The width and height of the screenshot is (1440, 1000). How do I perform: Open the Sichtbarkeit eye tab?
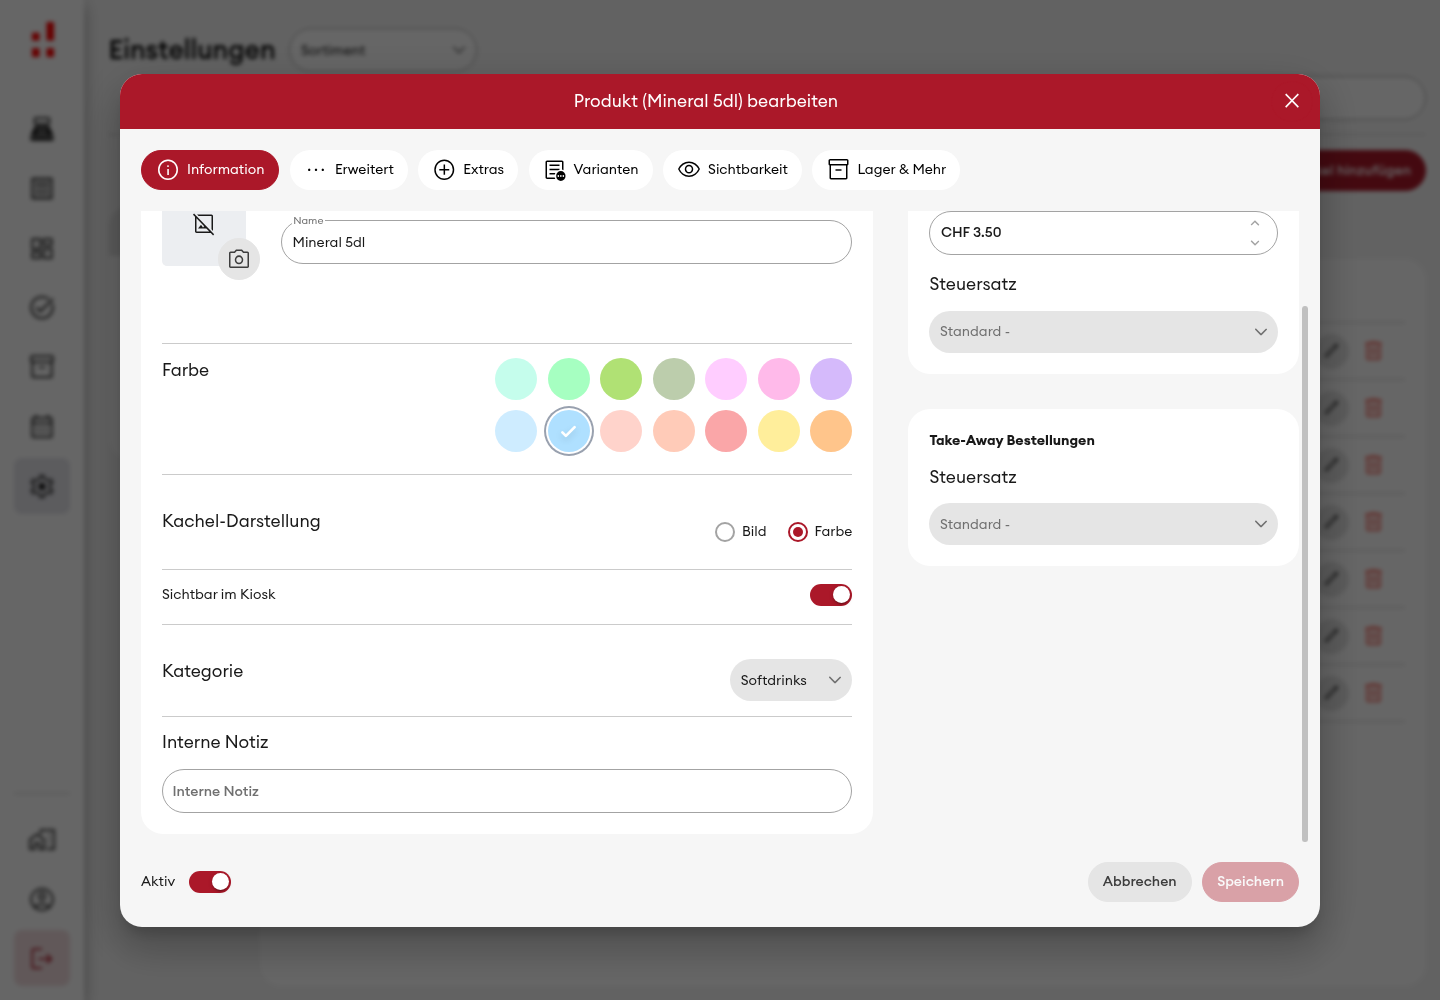coord(733,170)
